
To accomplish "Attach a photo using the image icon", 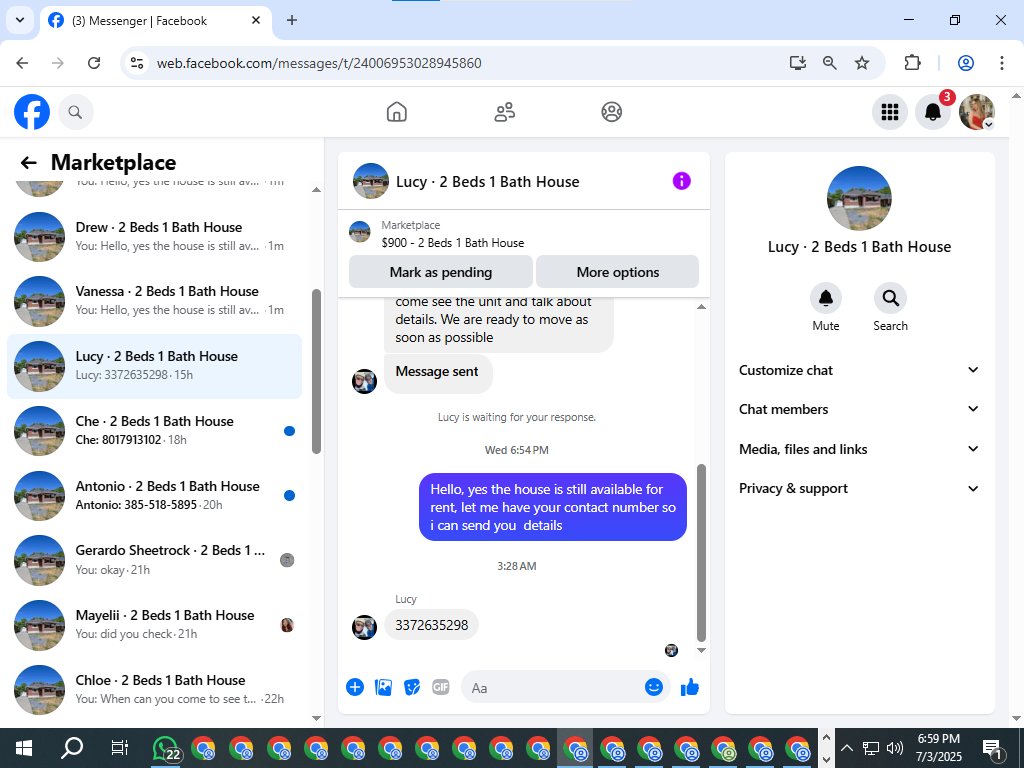I will click(383, 687).
